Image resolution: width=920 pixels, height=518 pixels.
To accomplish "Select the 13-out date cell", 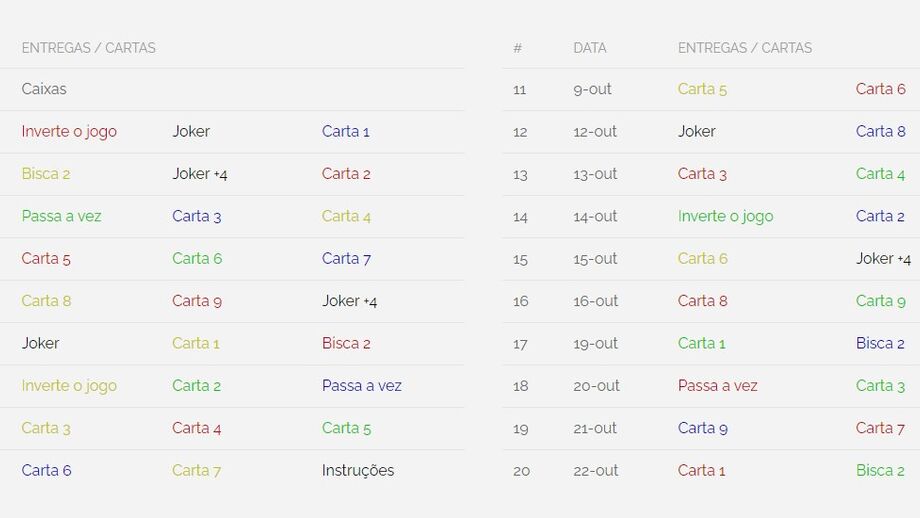I will (595, 174).
